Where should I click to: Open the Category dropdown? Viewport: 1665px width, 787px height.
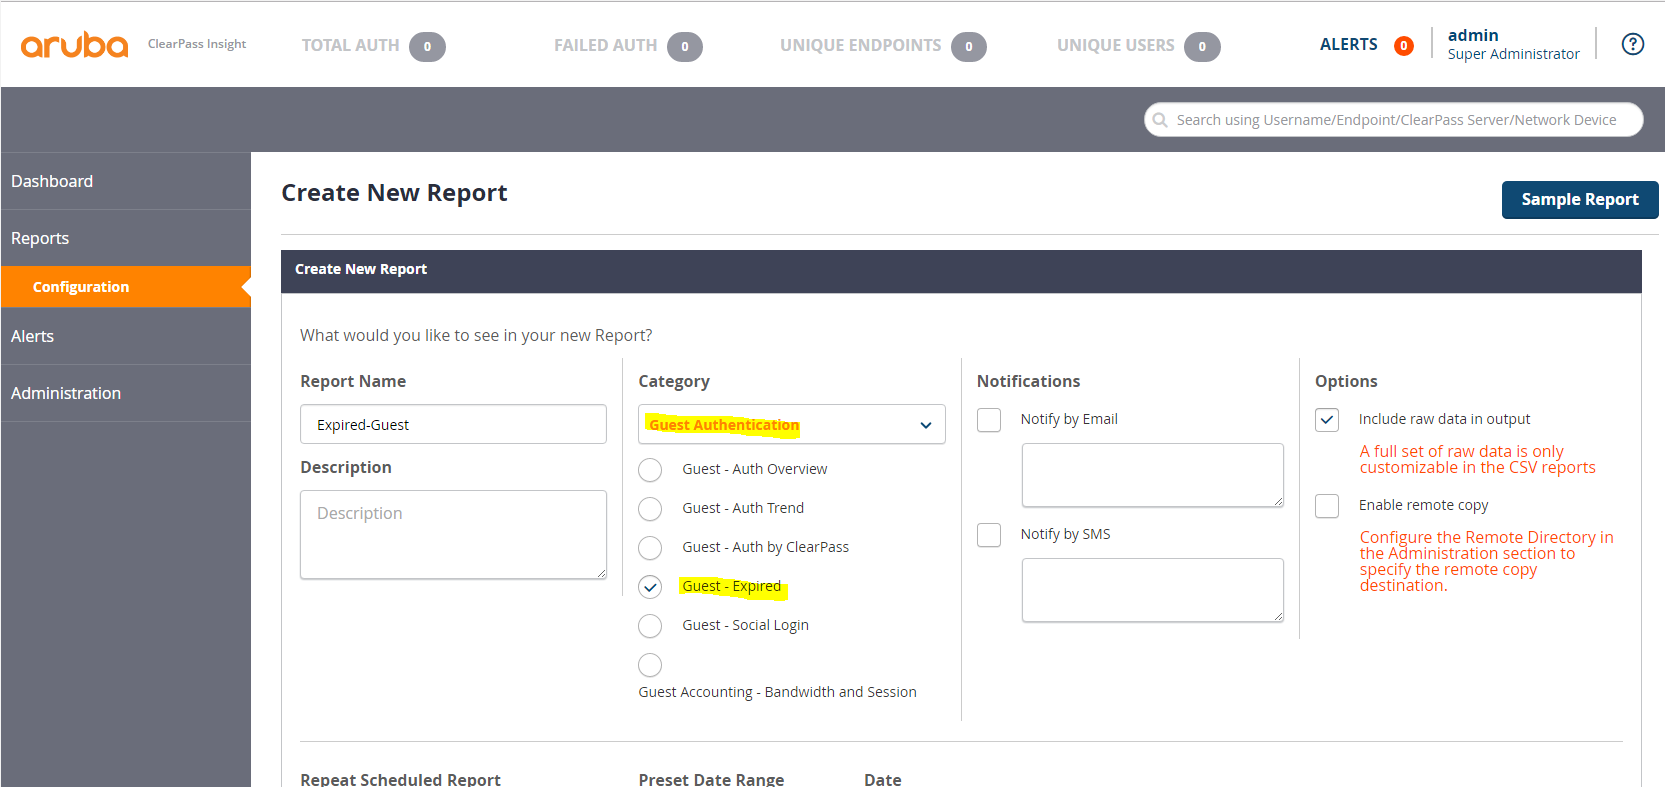point(792,425)
